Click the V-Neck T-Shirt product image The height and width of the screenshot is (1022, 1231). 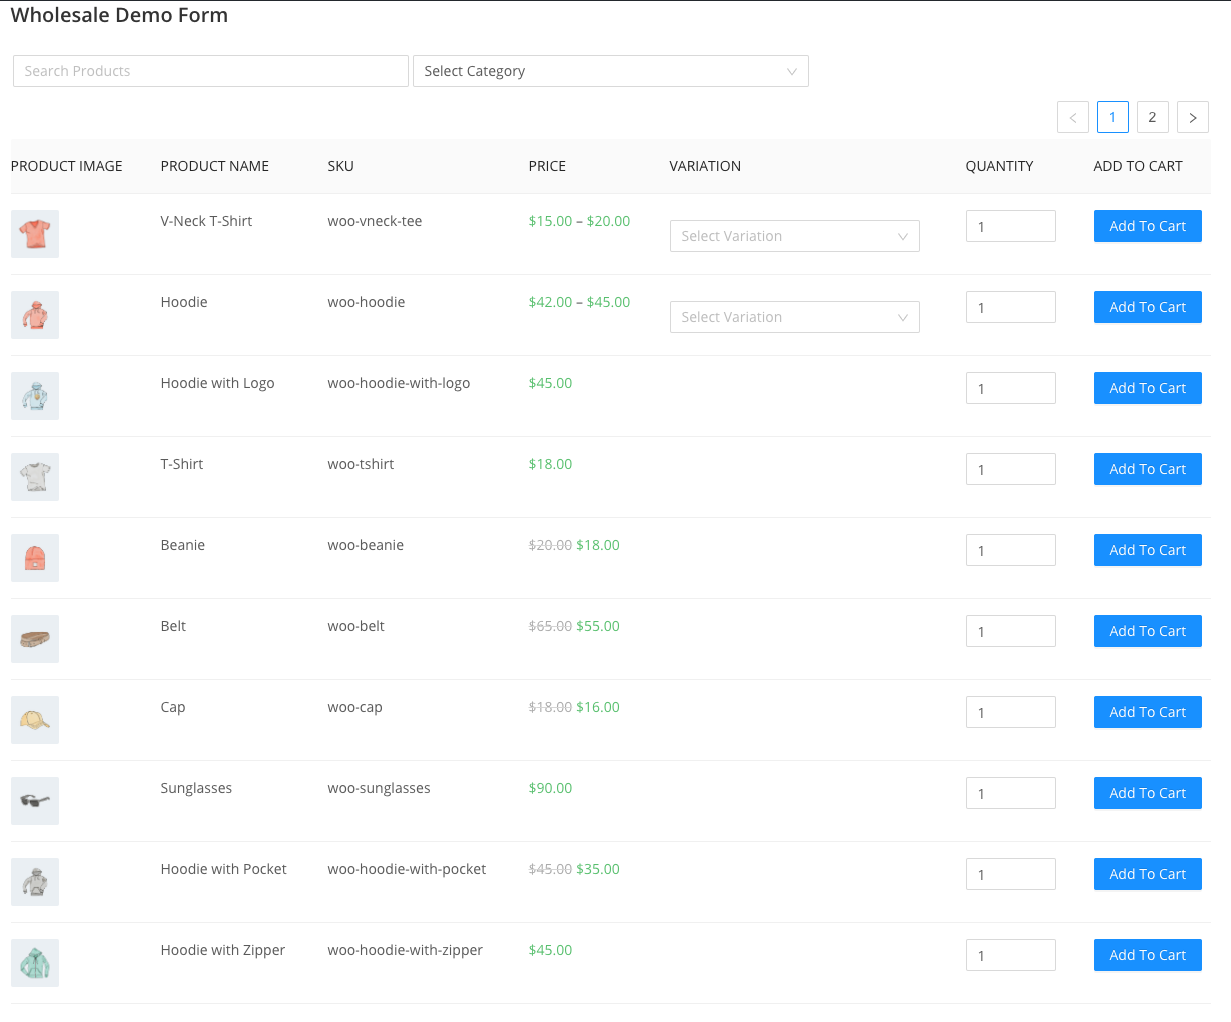point(35,234)
